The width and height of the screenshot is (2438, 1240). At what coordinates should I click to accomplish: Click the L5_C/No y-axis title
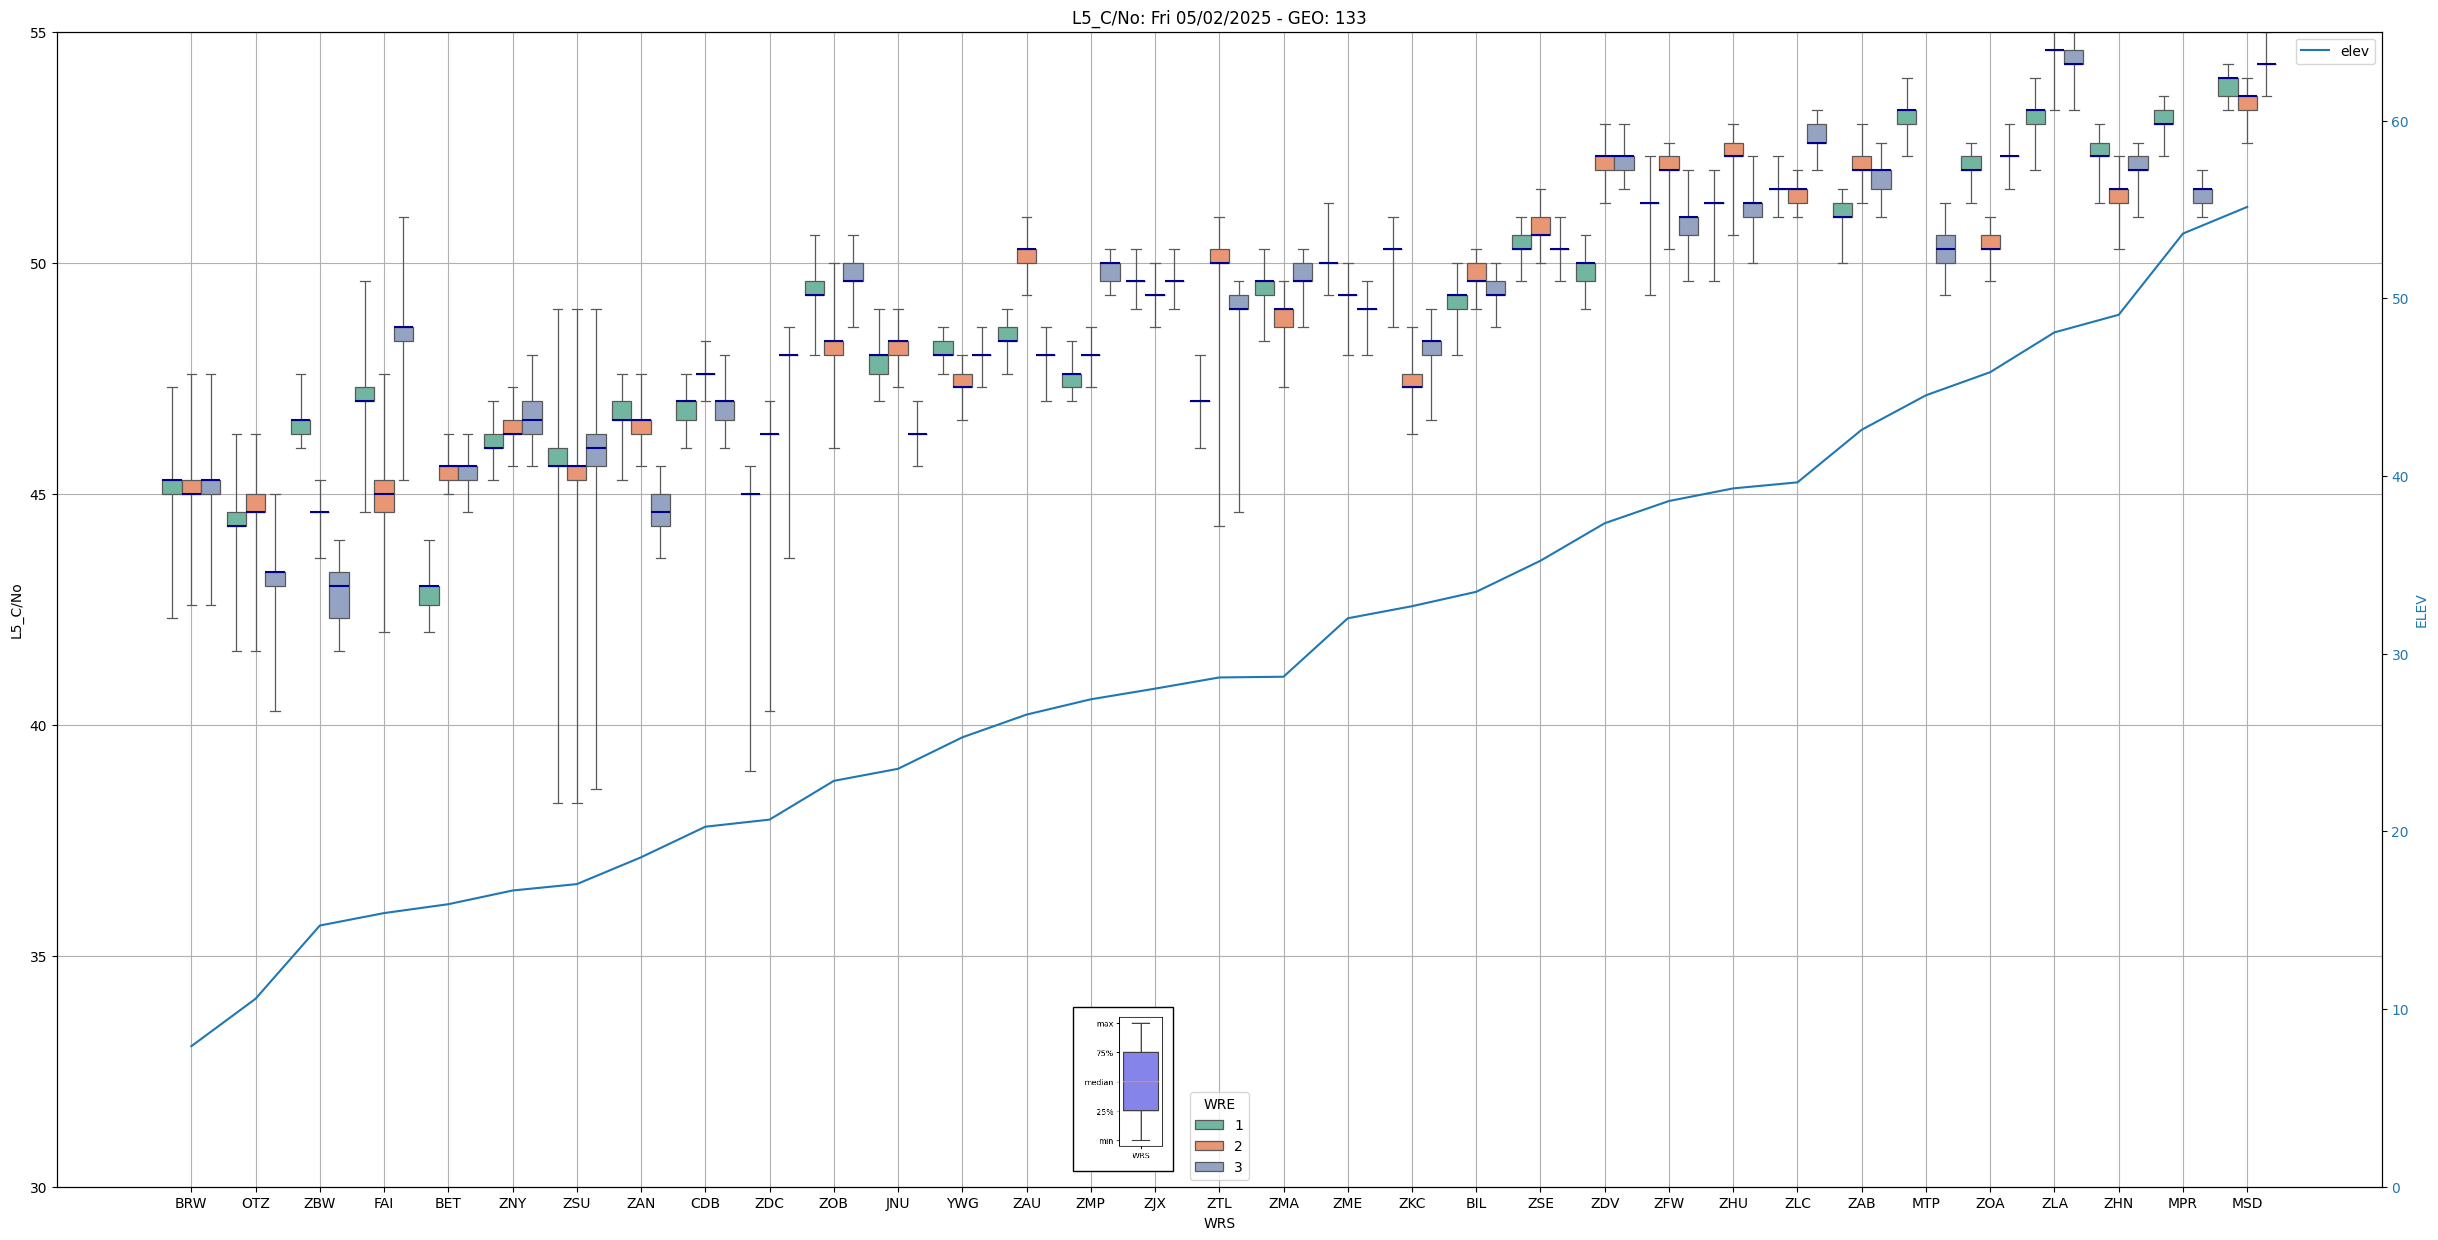coord(16,611)
